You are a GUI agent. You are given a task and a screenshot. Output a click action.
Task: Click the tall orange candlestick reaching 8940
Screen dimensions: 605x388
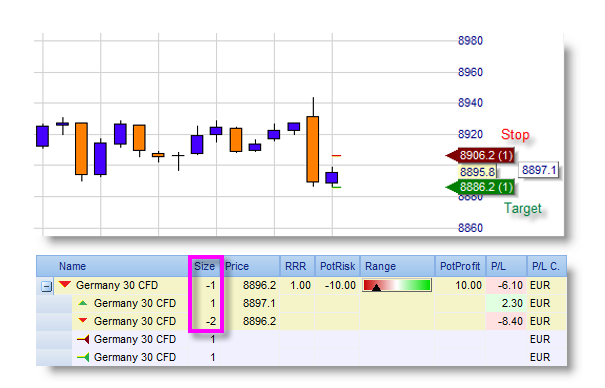313,149
